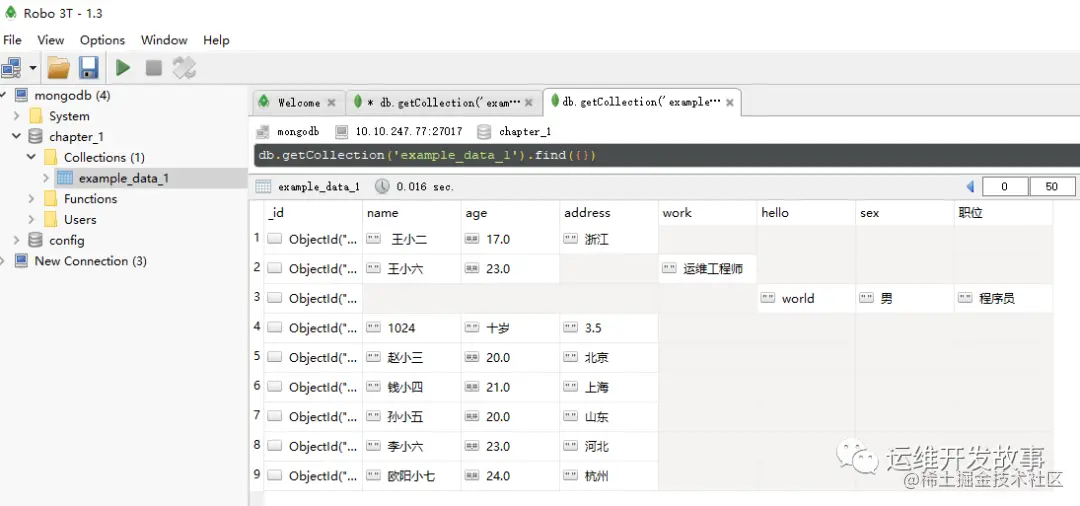The width and height of the screenshot is (1080, 506).
Task: Go to previous page with left arrow
Action: coord(970,187)
